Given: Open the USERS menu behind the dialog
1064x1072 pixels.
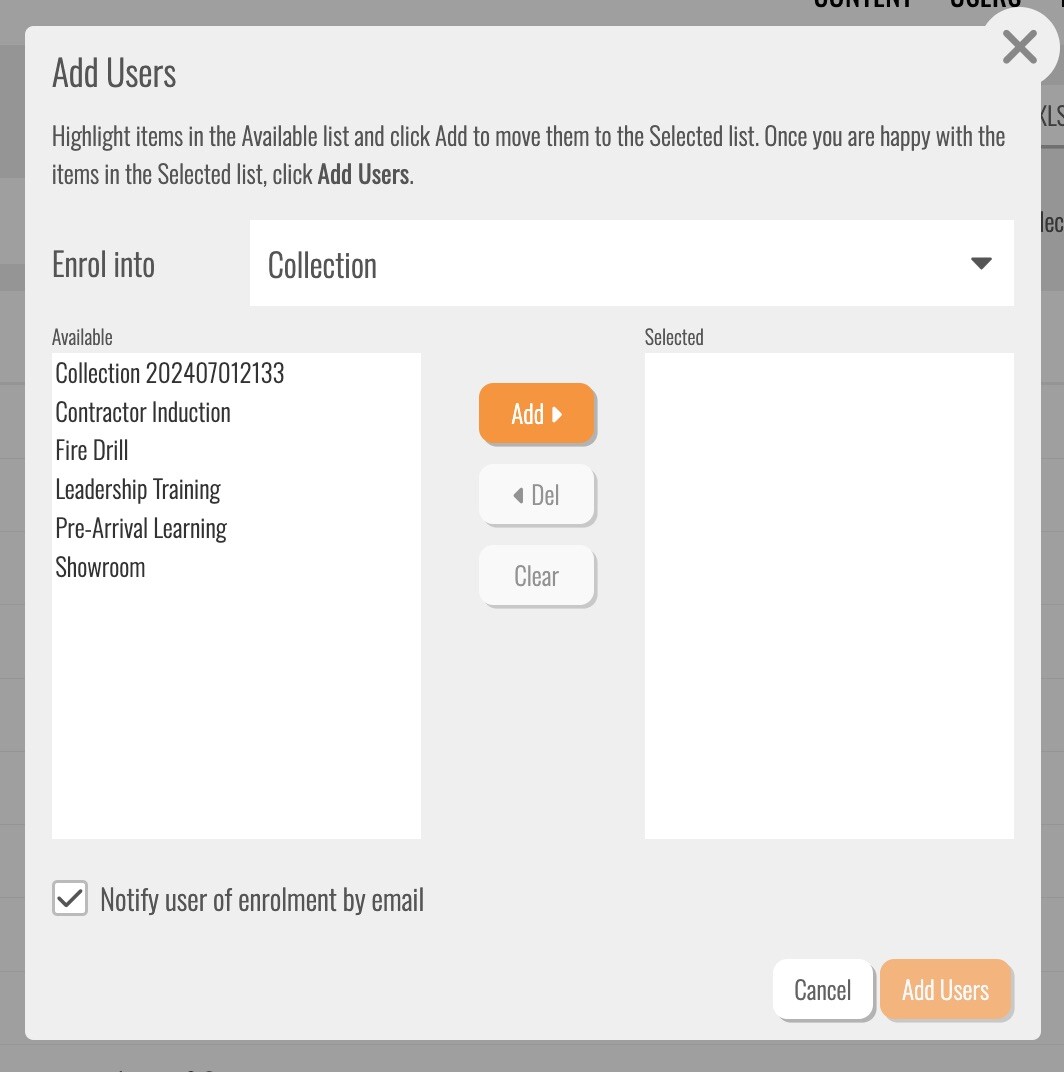Looking at the screenshot, I should 985,5.
